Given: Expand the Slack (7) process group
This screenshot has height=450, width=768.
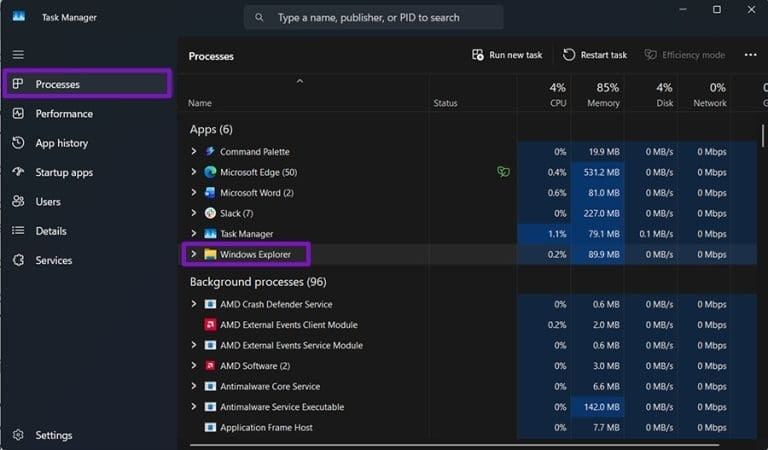Looking at the screenshot, I should (193, 213).
